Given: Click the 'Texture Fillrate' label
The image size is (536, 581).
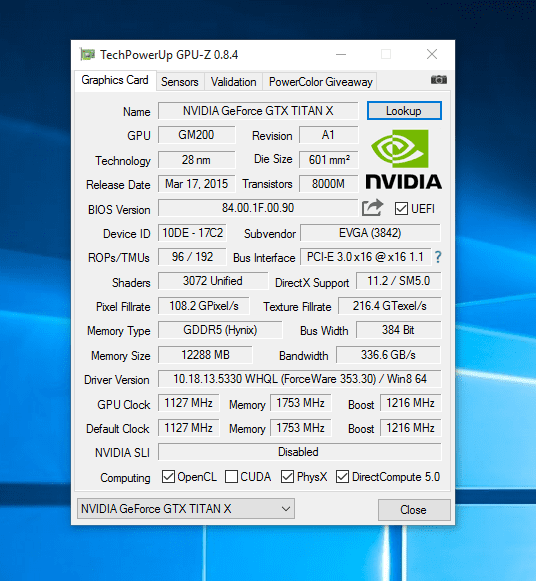Looking at the screenshot, I should [297, 307].
